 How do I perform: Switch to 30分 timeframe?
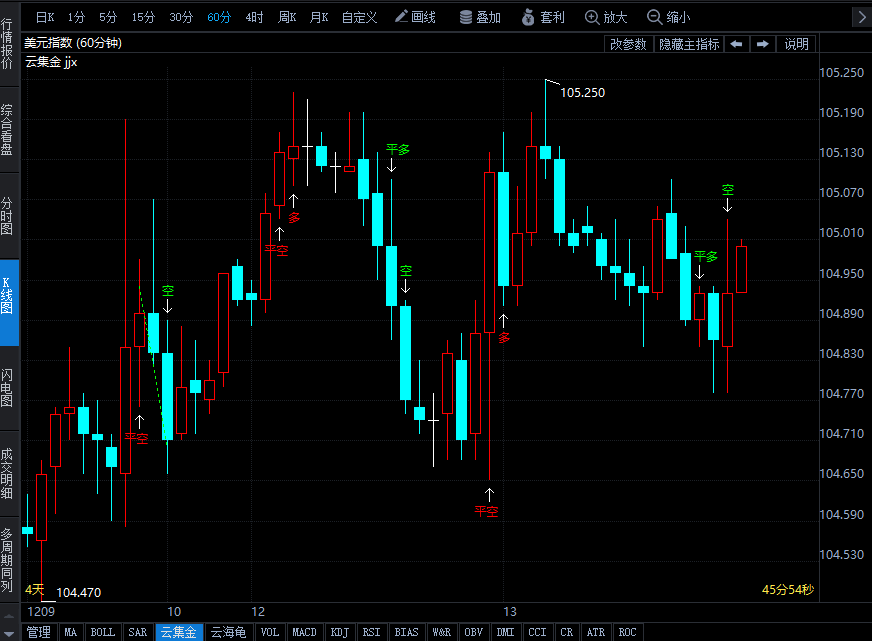[x=181, y=17]
